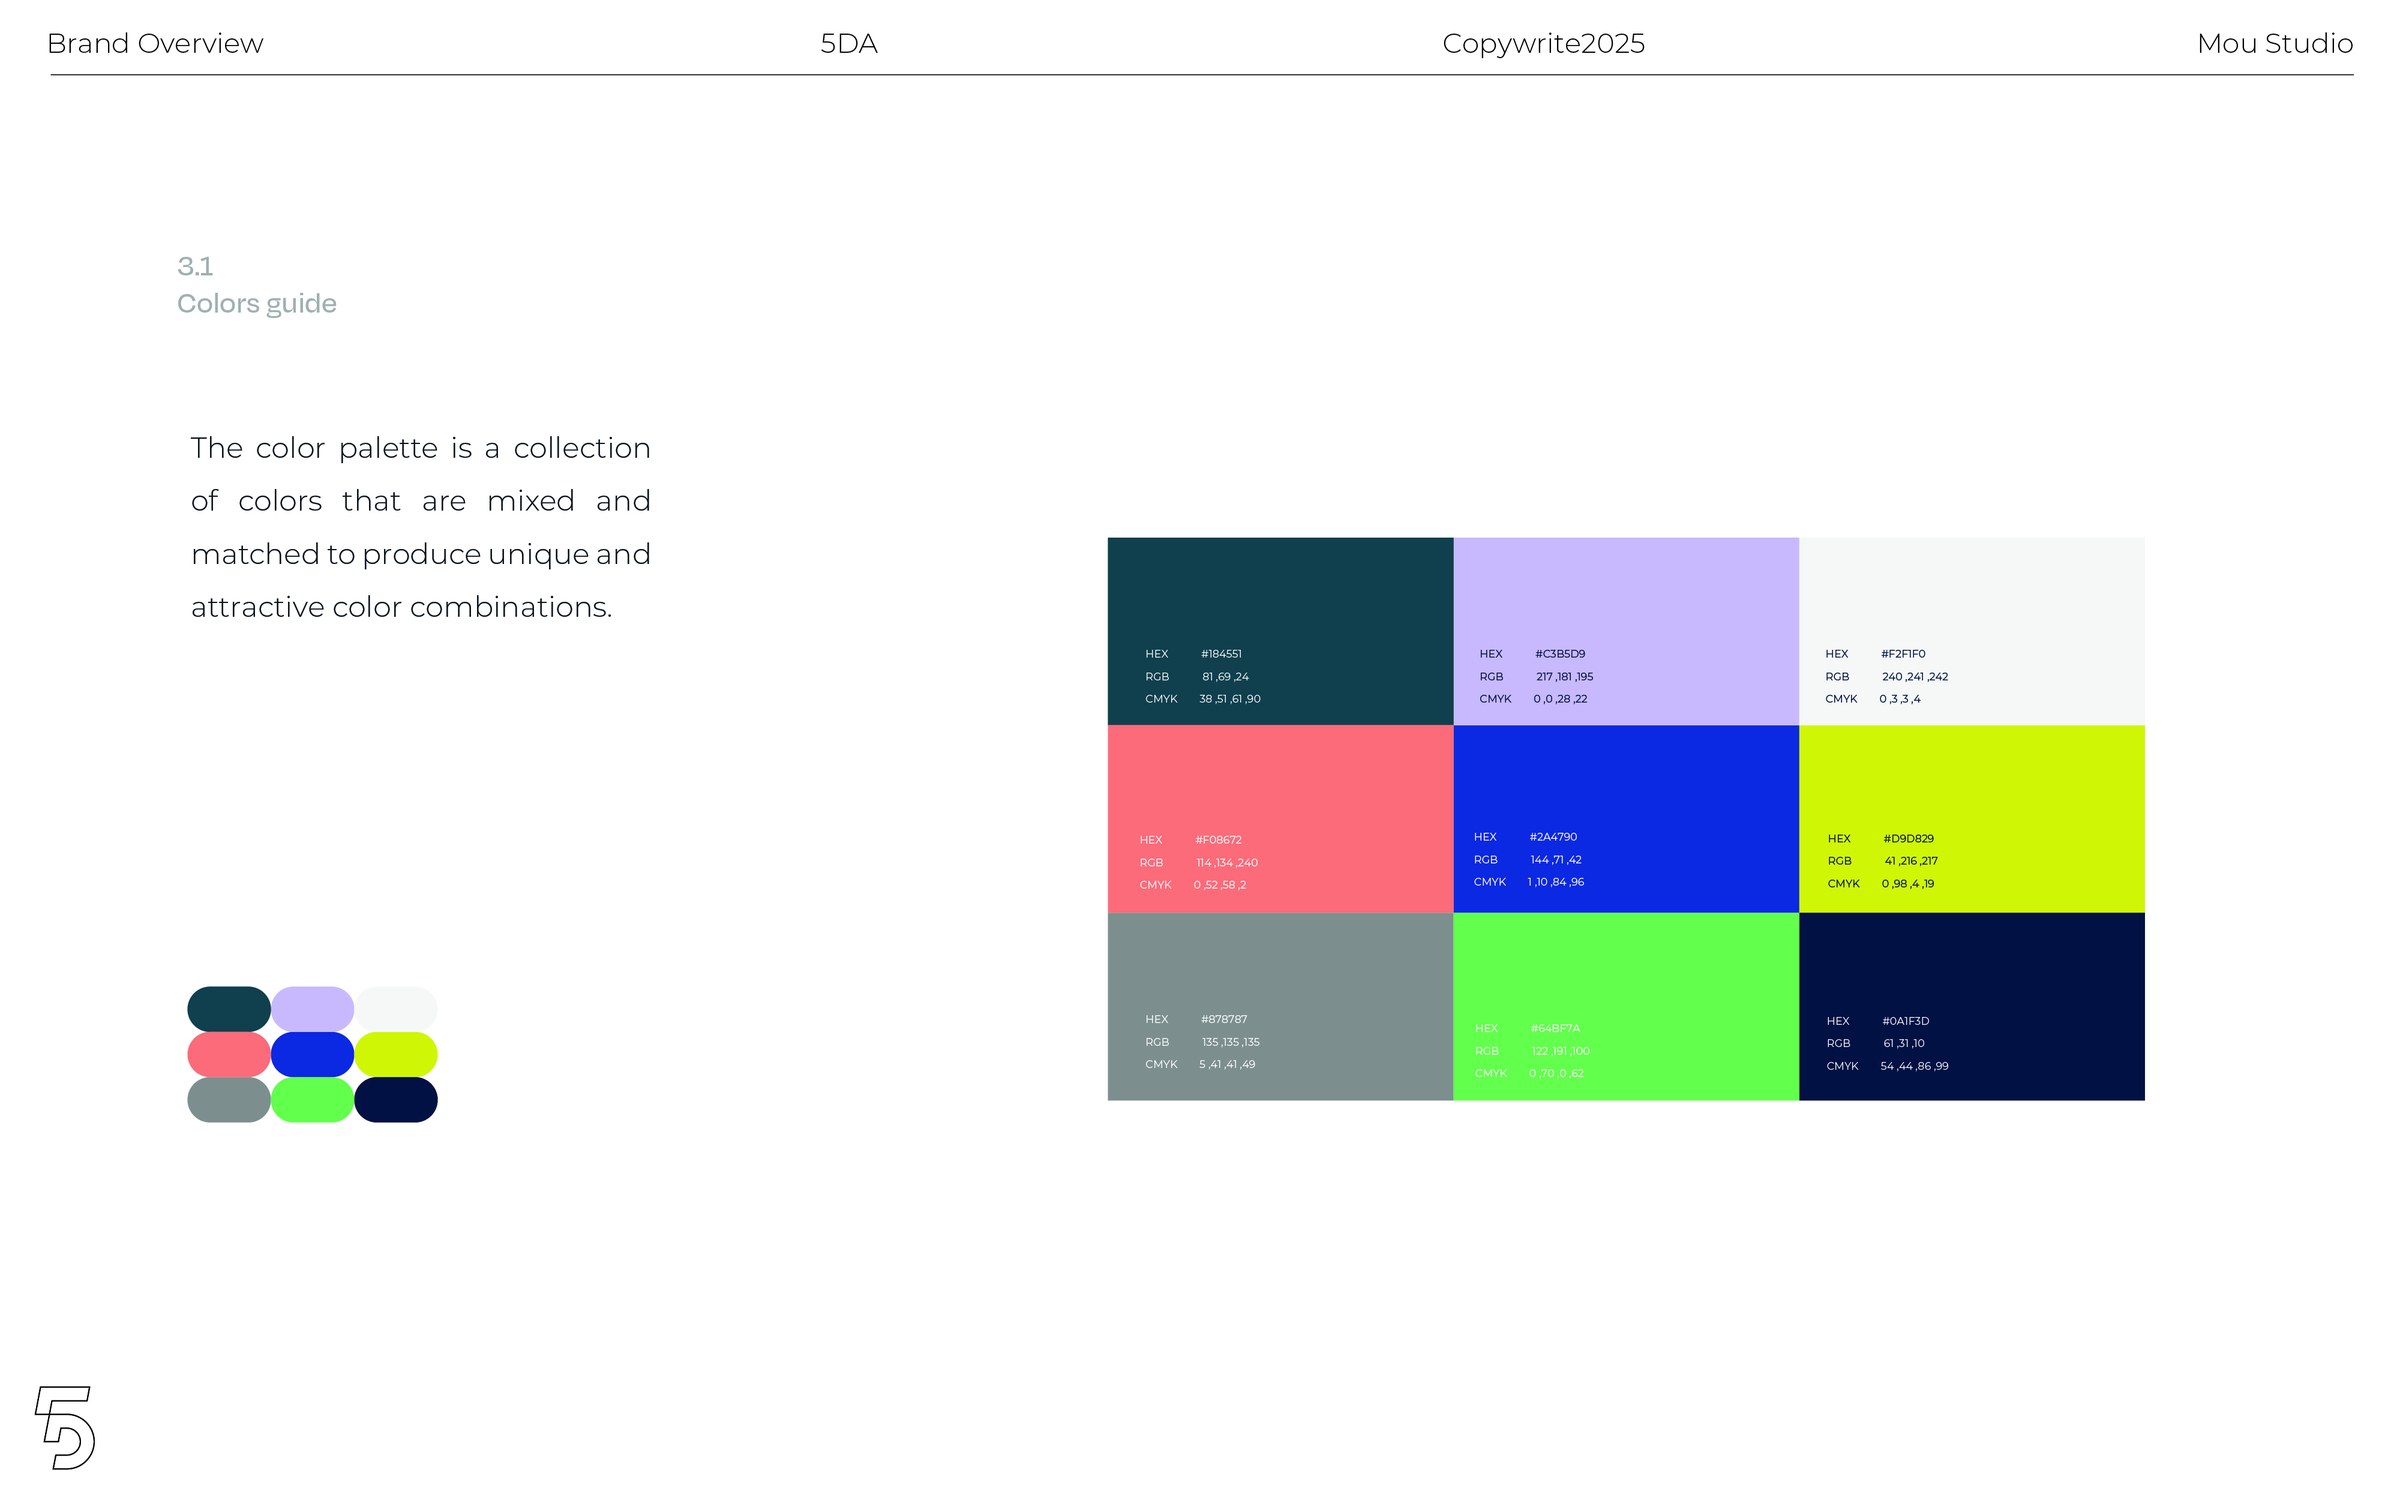Viewport: 2400px width, 1500px height.
Task: Click the hex value '#878787'
Action: point(1224,1020)
